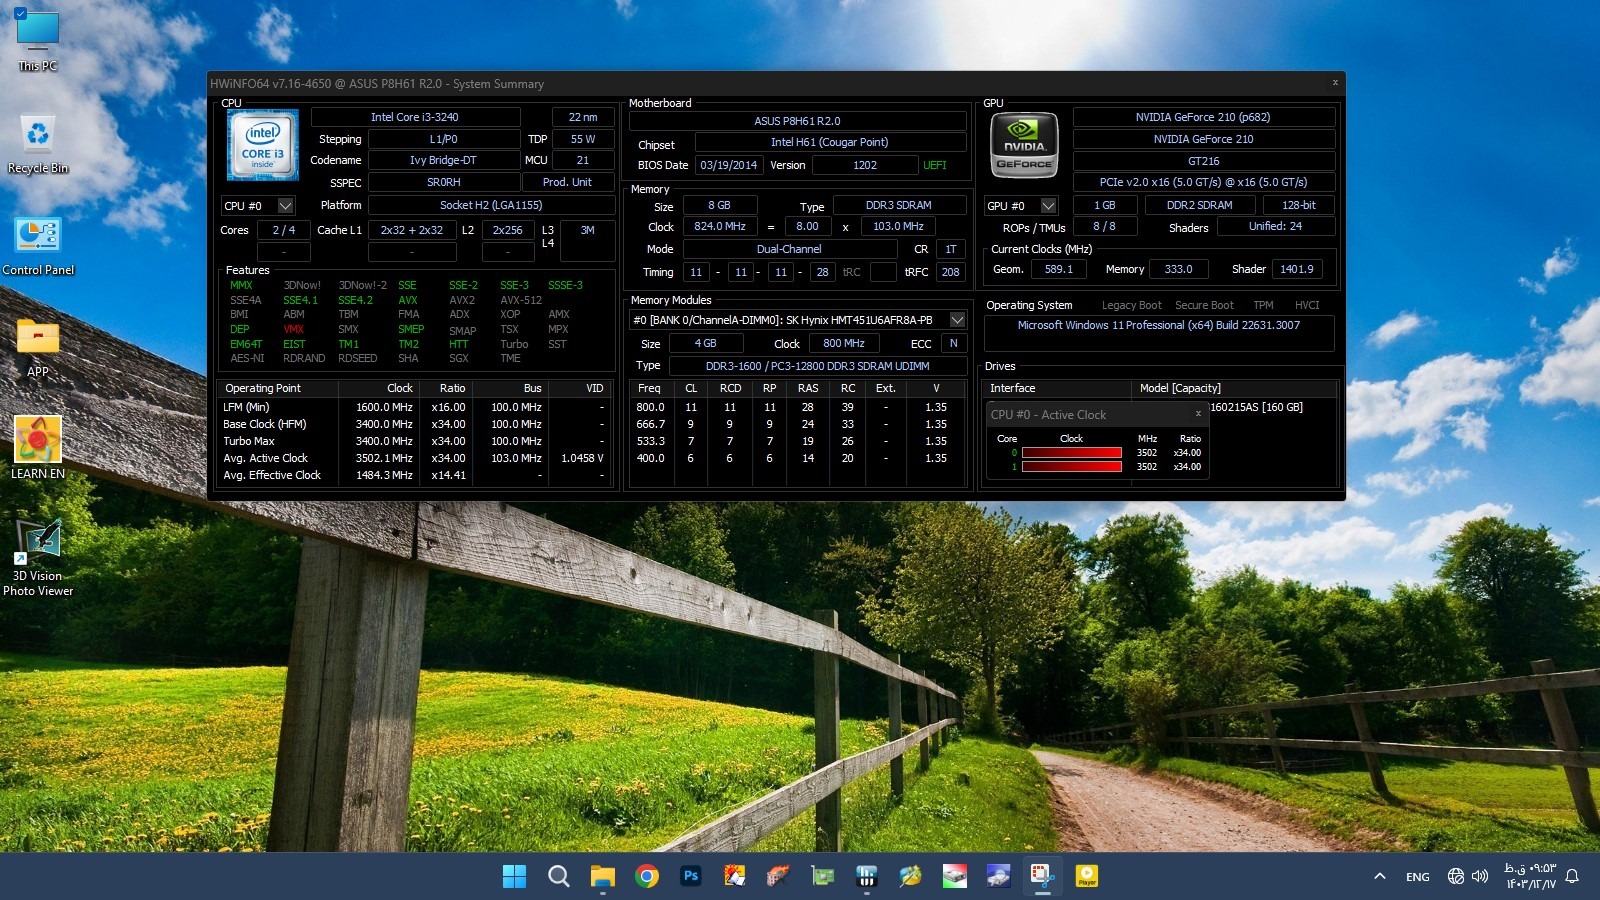Screen dimensions: 1600x900
Task: Click the Interface column header in Drives
Action: click(1012, 388)
